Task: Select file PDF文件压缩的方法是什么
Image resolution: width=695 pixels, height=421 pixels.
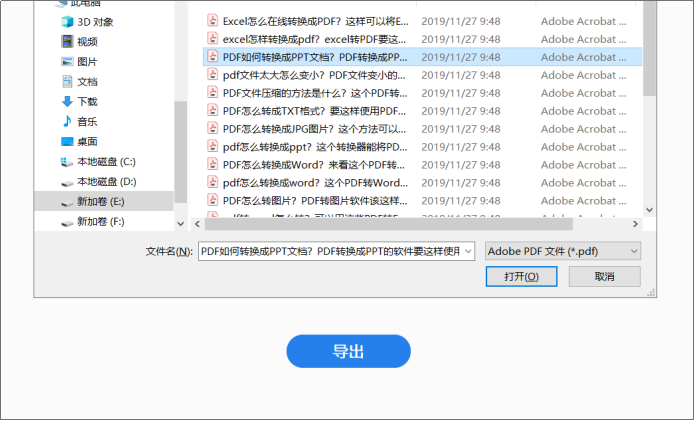Action: pyautogui.click(x=315, y=93)
